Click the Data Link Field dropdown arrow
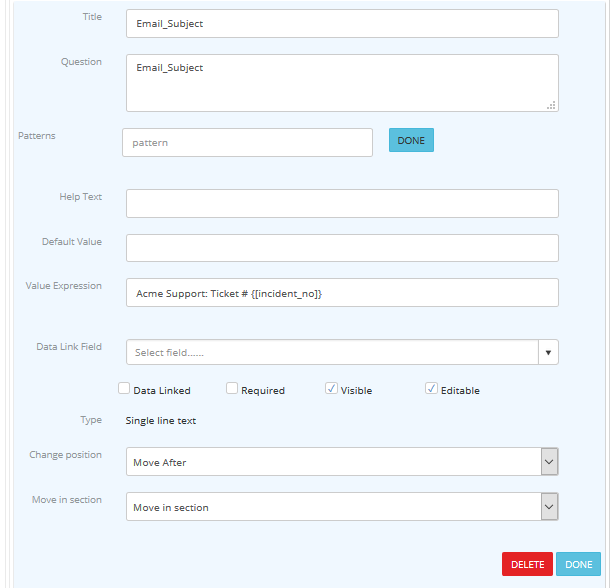Image resolution: width=612 pixels, height=588 pixels. click(x=548, y=352)
